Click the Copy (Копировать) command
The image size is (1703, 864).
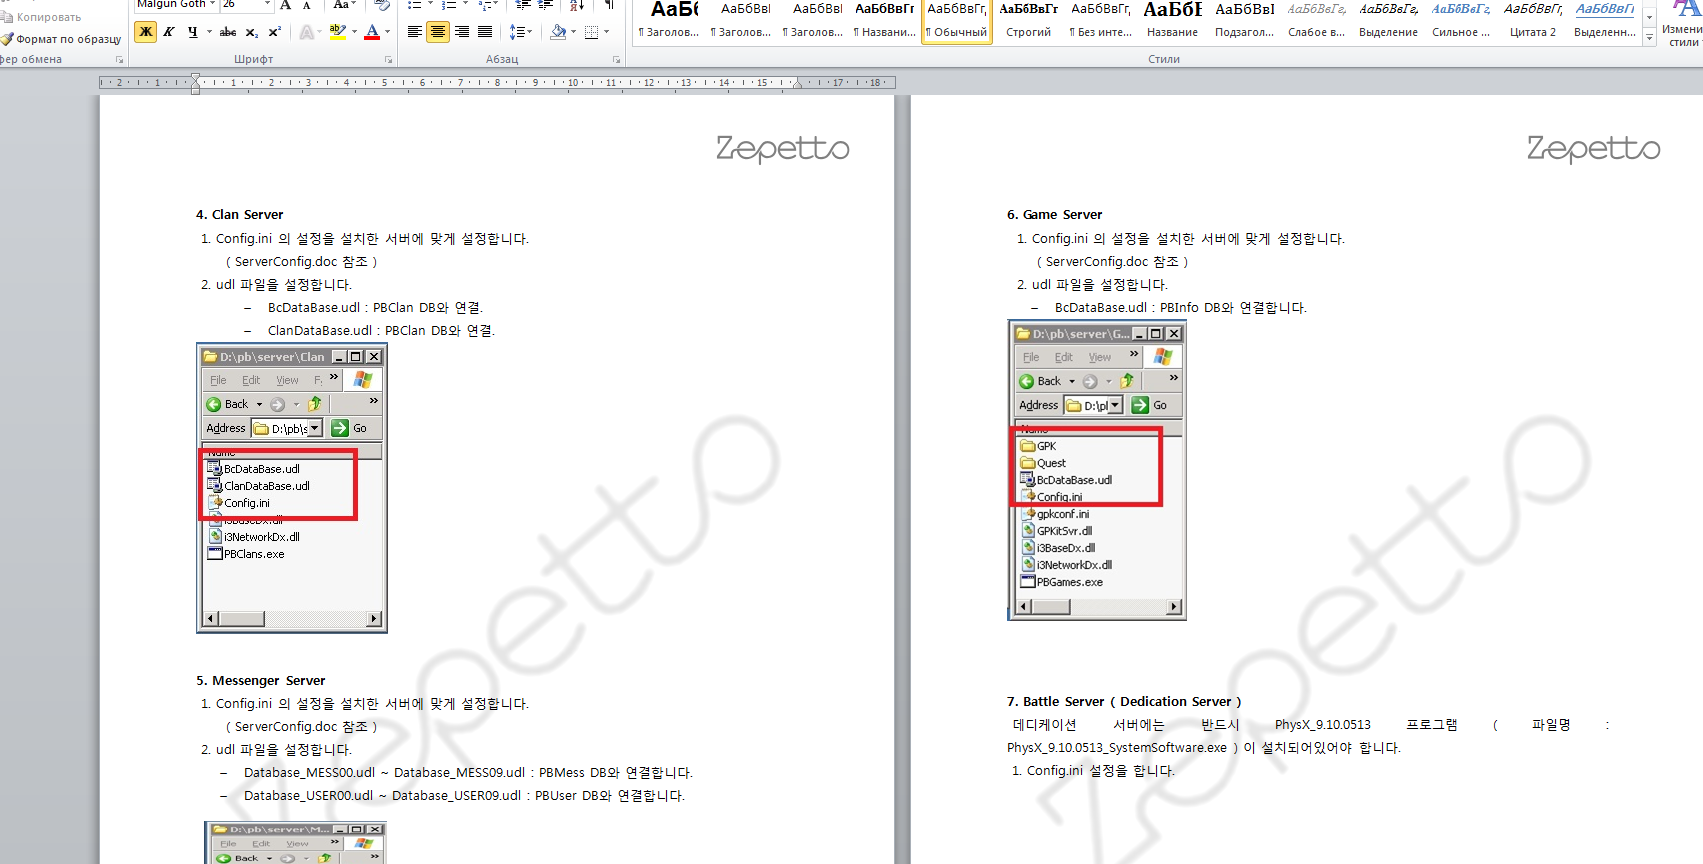[x=42, y=17]
